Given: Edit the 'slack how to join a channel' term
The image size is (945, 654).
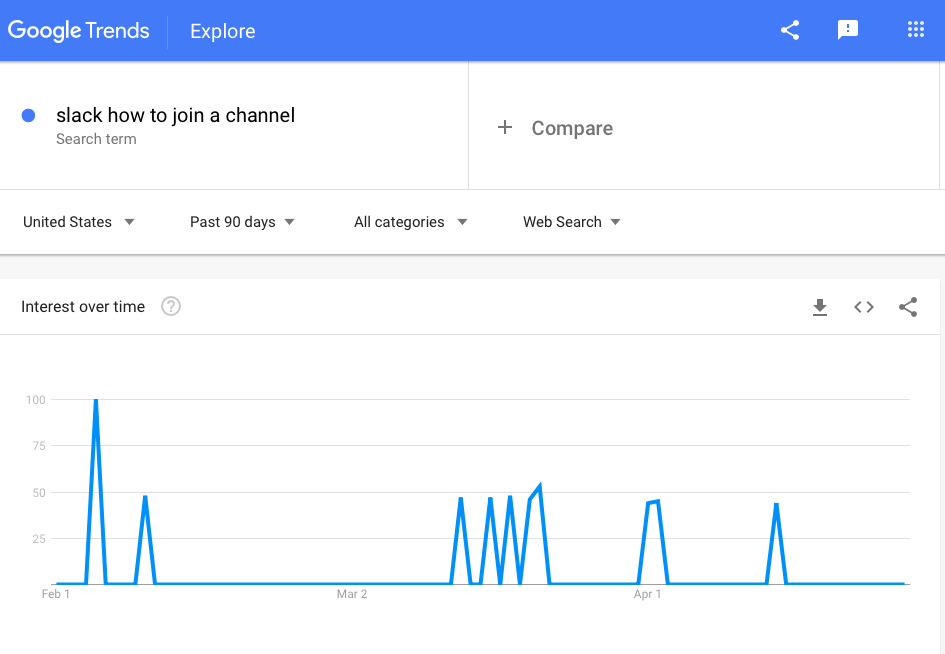Looking at the screenshot, I should [175, 115].
